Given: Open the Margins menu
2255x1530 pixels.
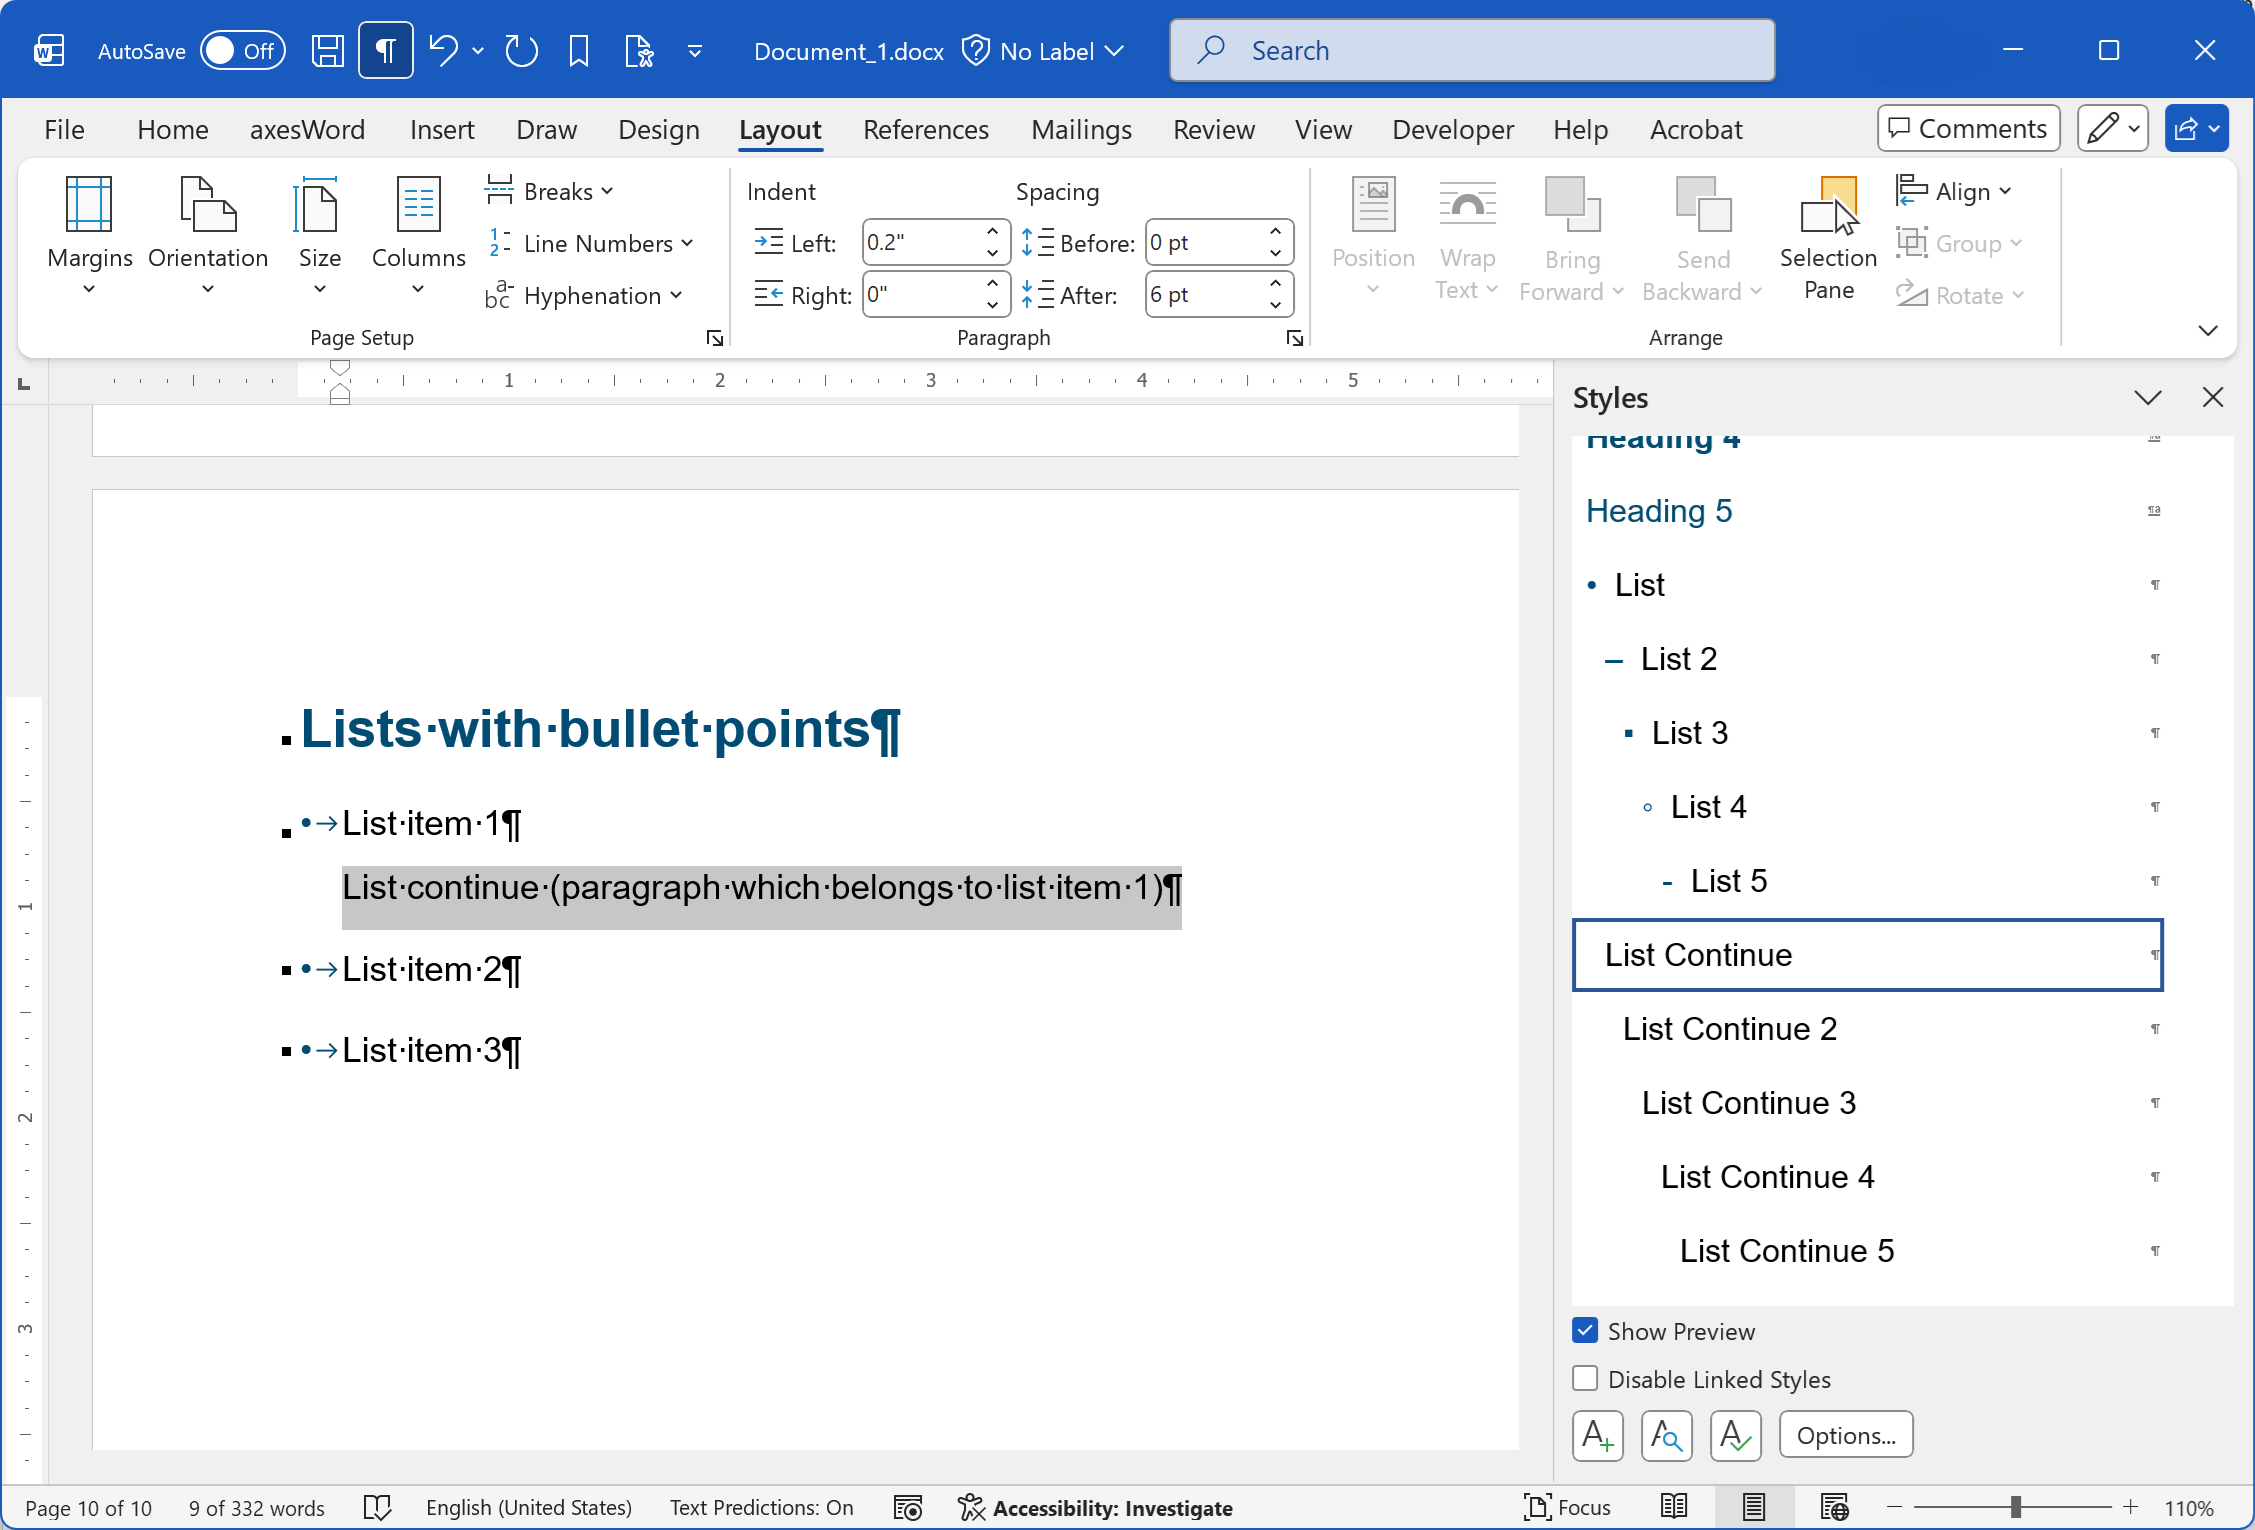Looking at the screenshot, I should pos(89,238).
